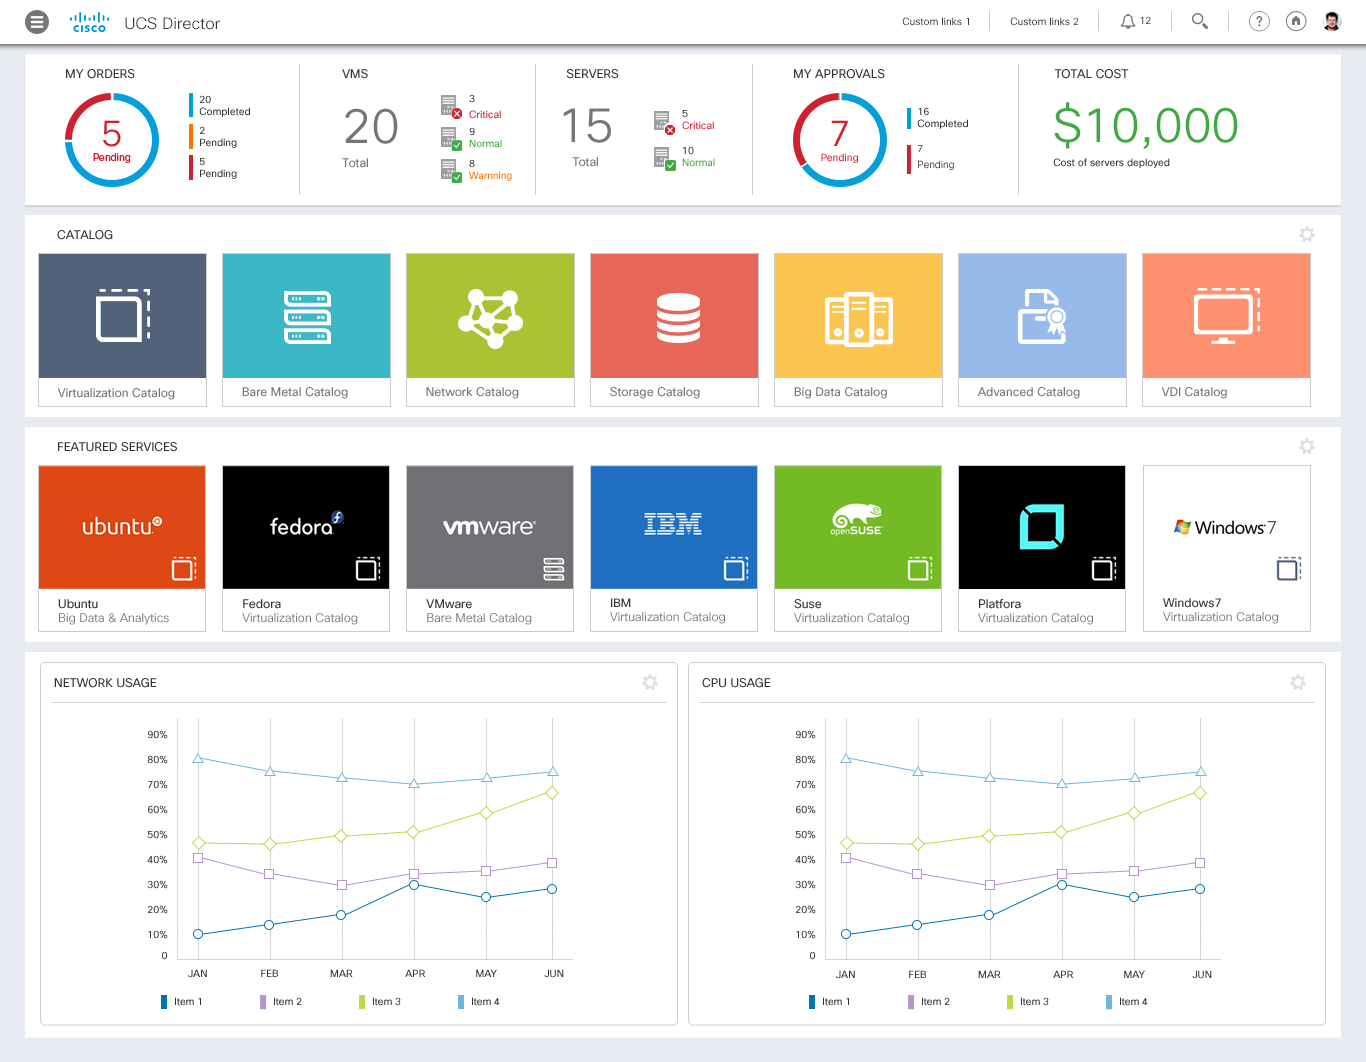Click the $10,000 total cost value
The width and height of the screenshot is (1366, 1062).
tap(1146, 126)
